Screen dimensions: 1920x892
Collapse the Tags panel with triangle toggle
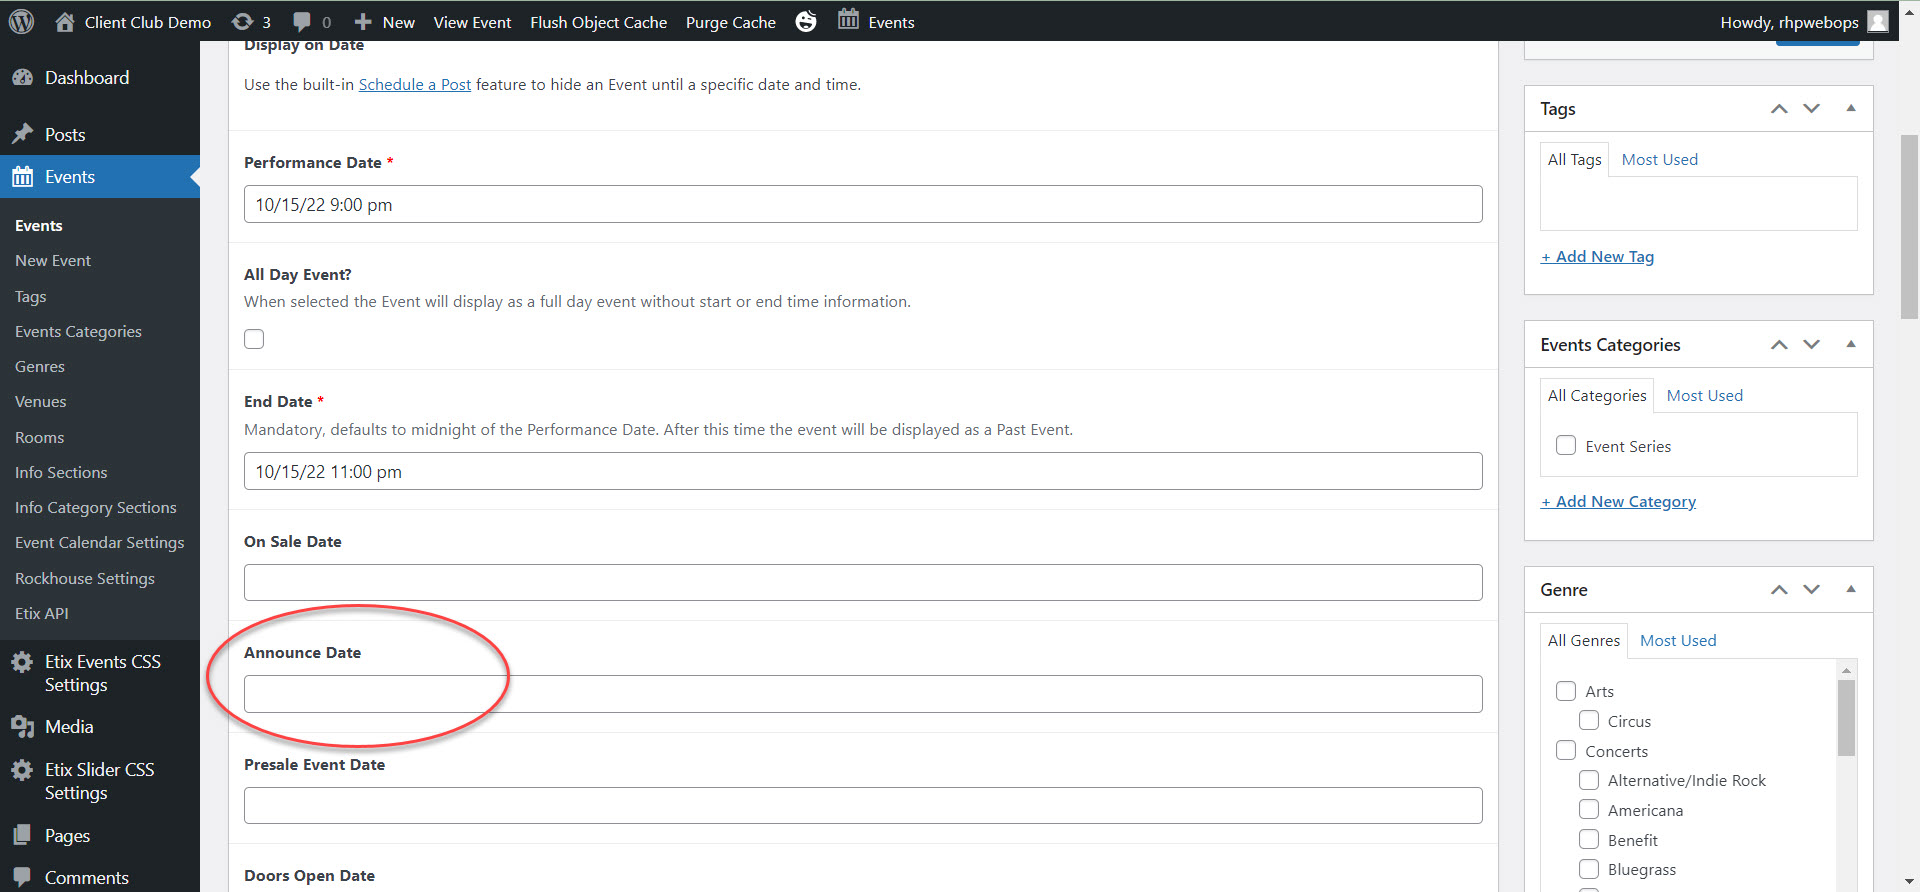(x=1851, y=108)
